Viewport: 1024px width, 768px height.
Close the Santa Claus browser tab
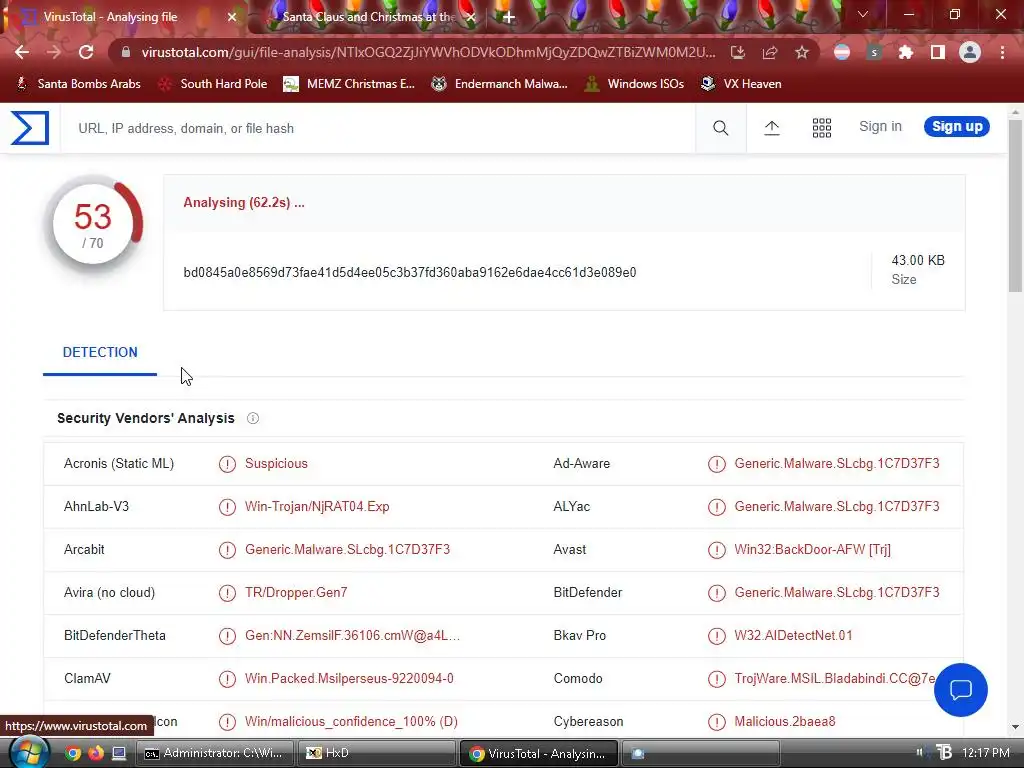pos(471,17)
